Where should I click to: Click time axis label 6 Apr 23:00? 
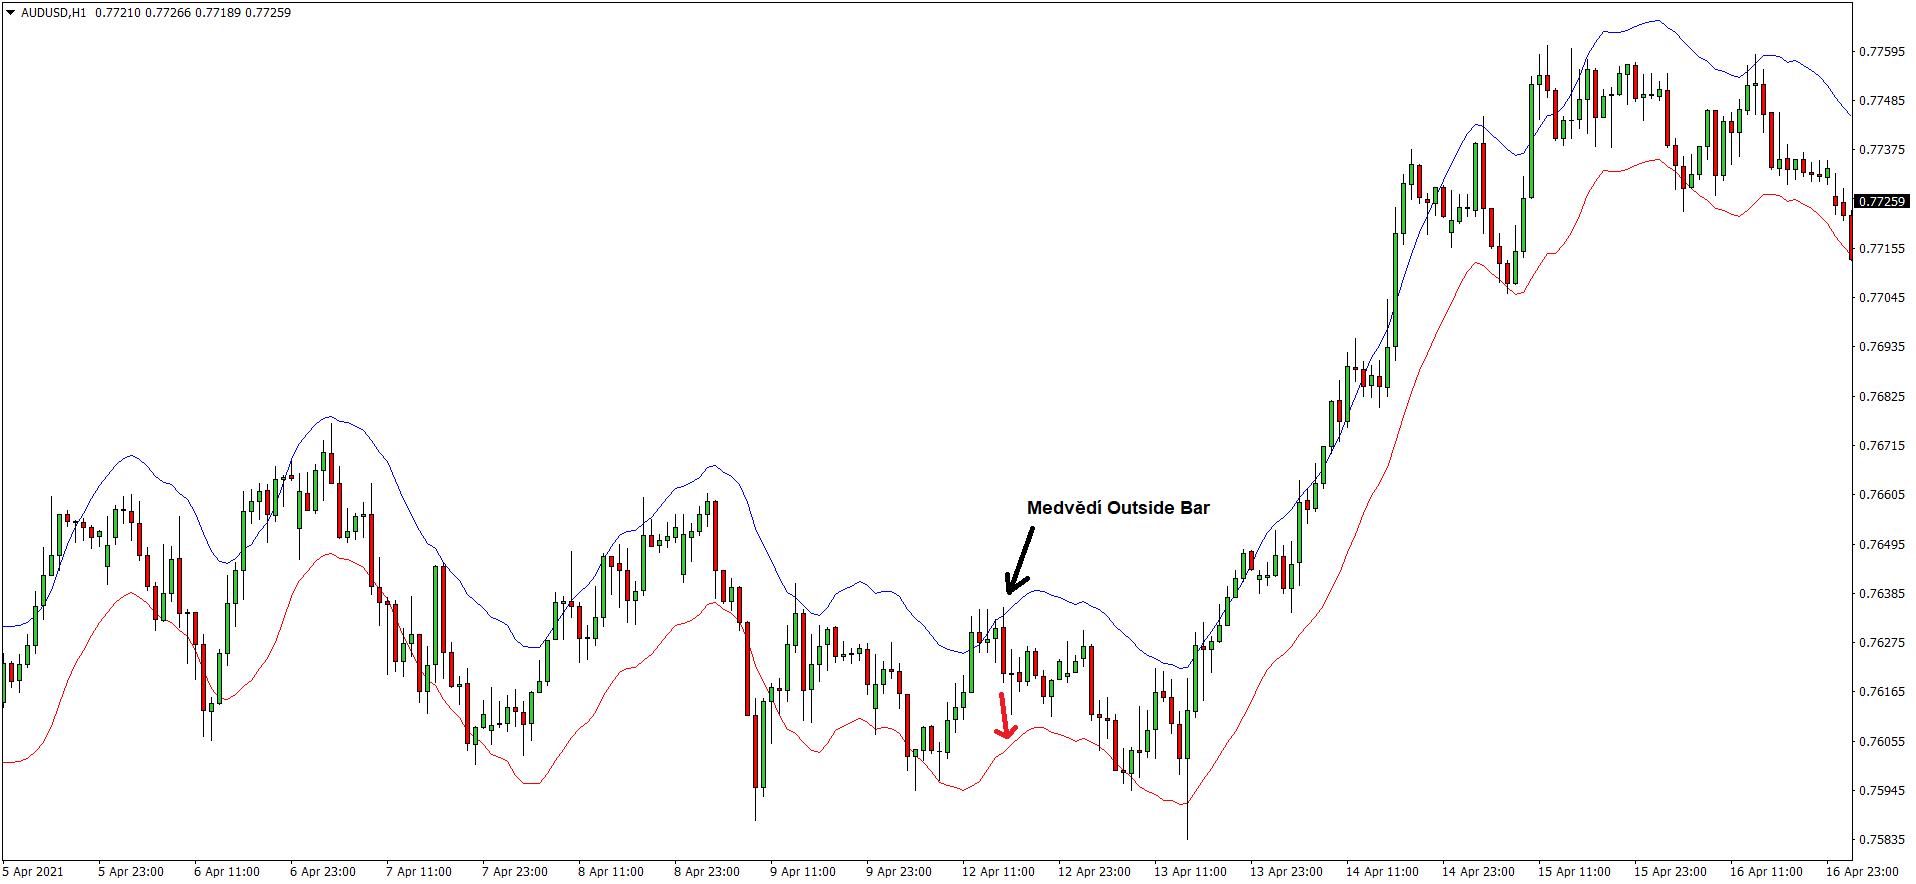(x=323, y=871)
